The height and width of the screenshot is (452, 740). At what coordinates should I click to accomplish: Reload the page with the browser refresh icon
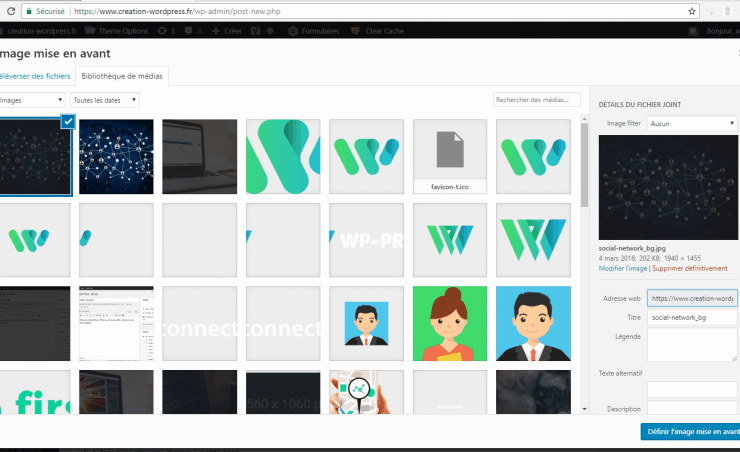click(10, 11)
